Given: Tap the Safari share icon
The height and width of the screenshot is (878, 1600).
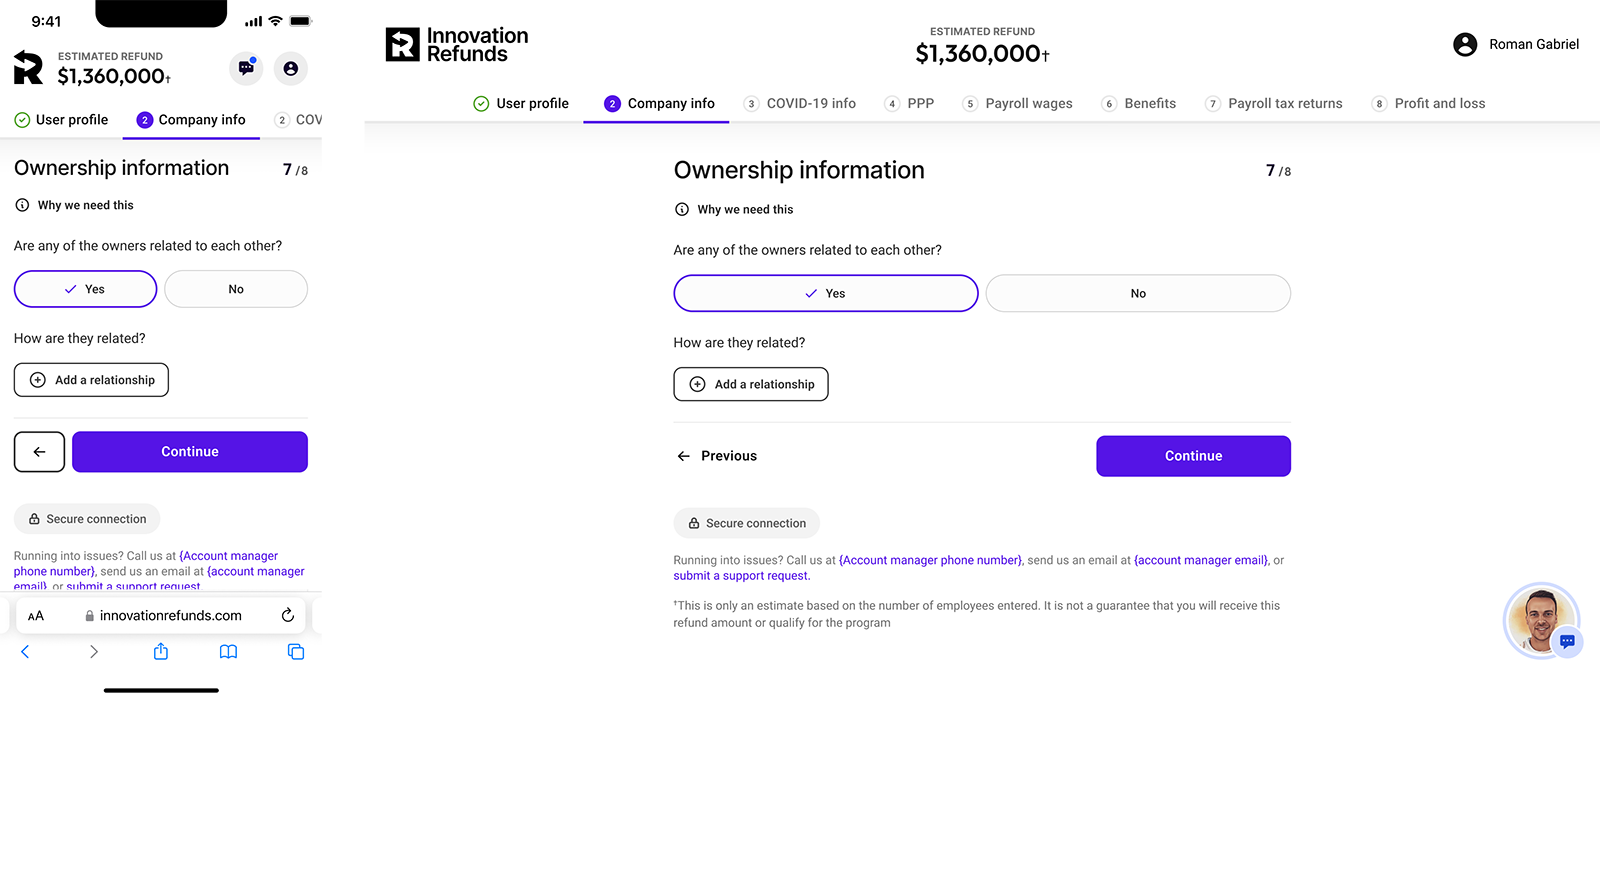Looking at the screenshot, I should pos(161,652).
